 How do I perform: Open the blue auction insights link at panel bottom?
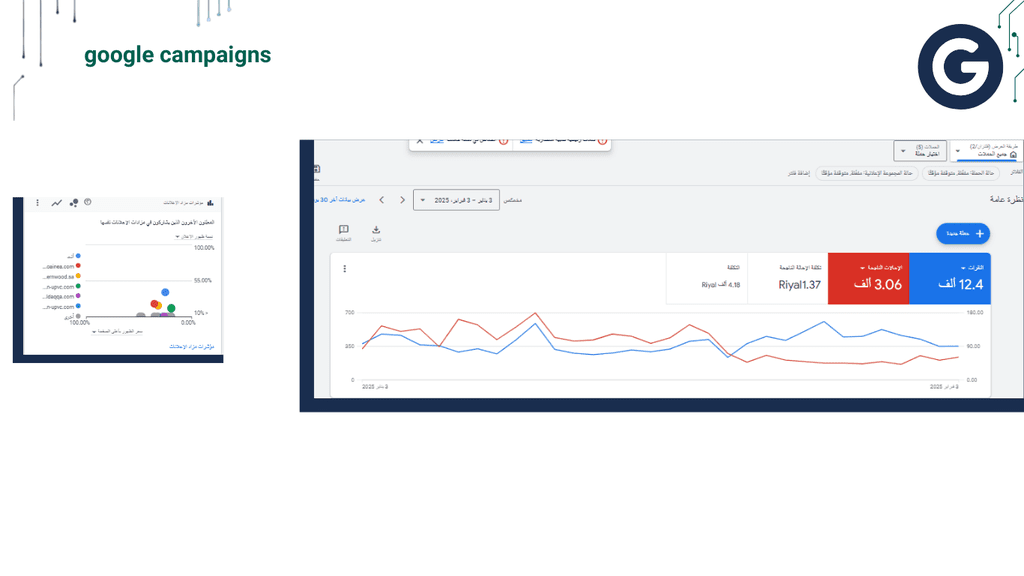(x=191, y=347)
